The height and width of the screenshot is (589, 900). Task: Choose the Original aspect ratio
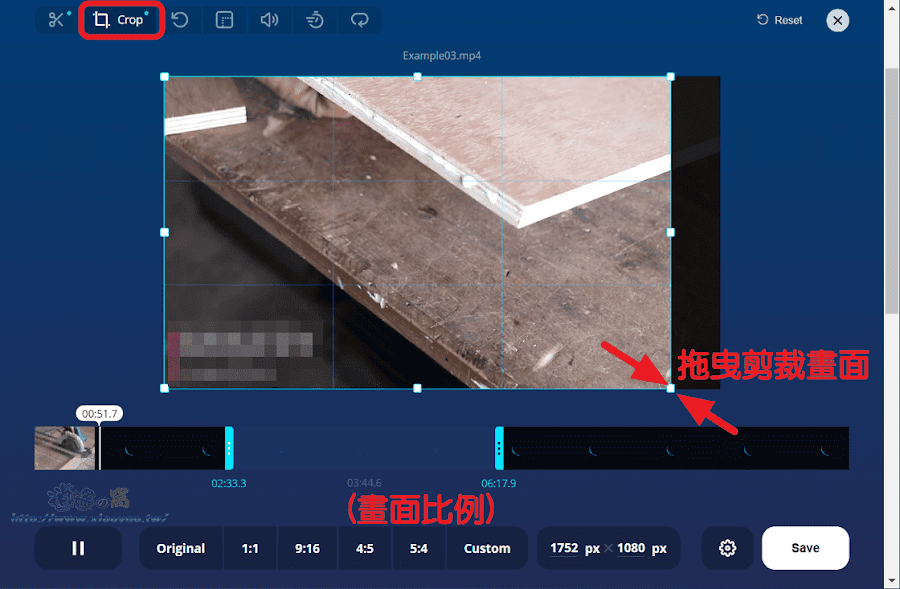click(x=181, y=548)
